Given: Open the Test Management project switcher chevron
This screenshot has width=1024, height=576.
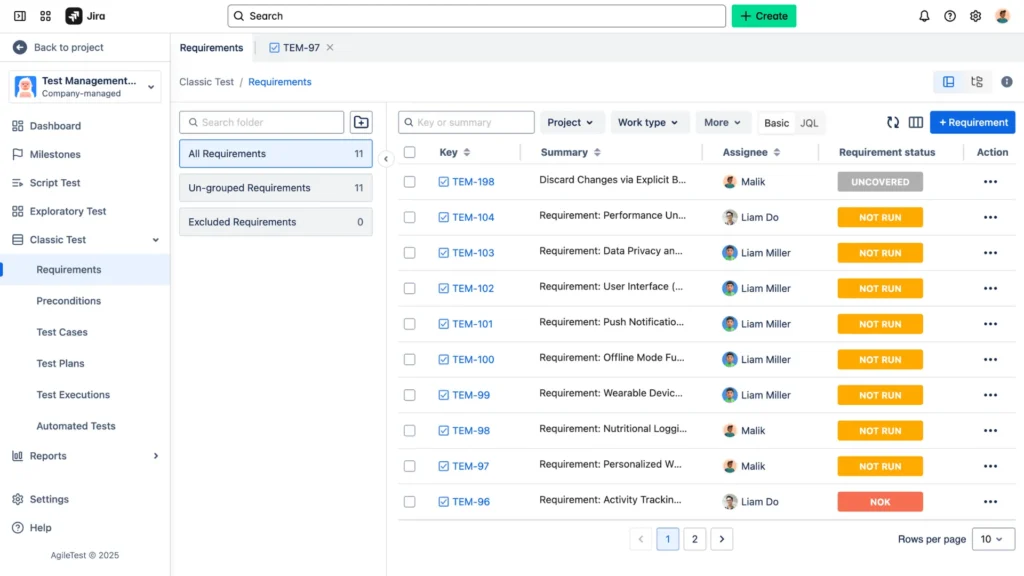Looking at the screenshot, I should click(151, 87).
